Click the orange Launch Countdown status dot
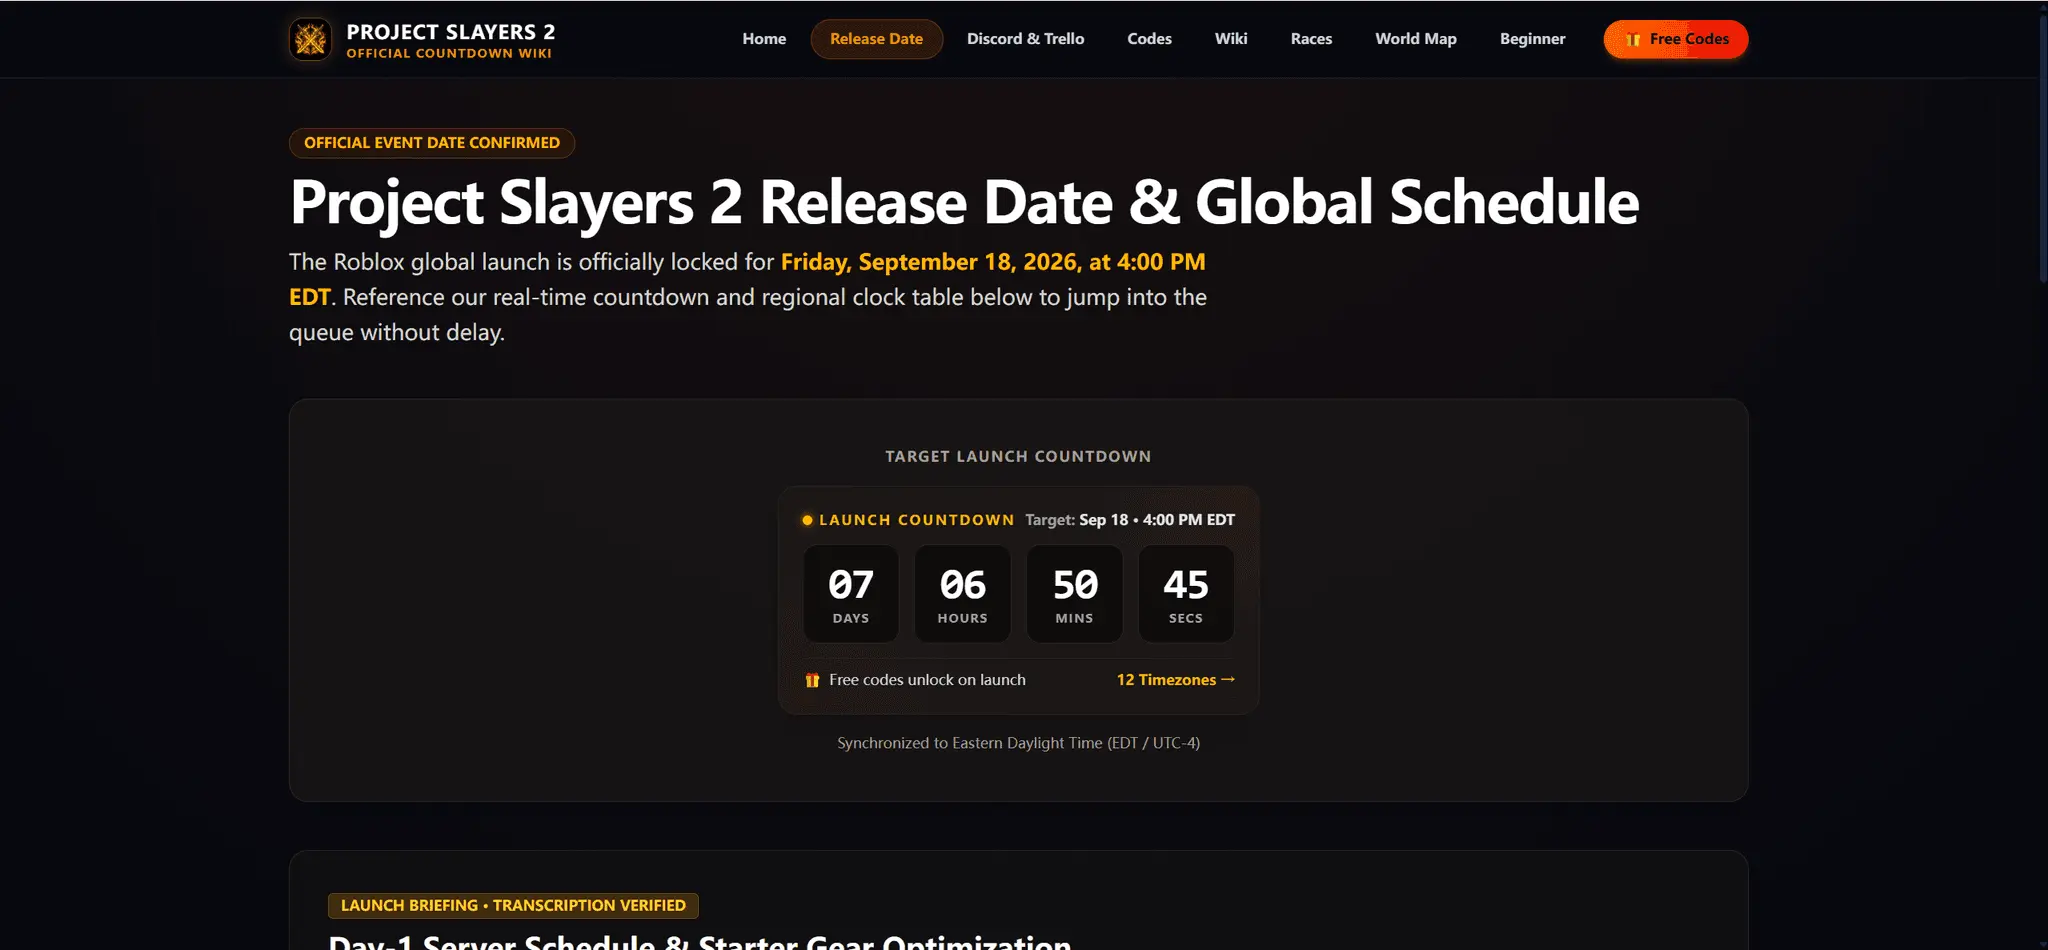The image size is (2048, 950). [807, 520]
